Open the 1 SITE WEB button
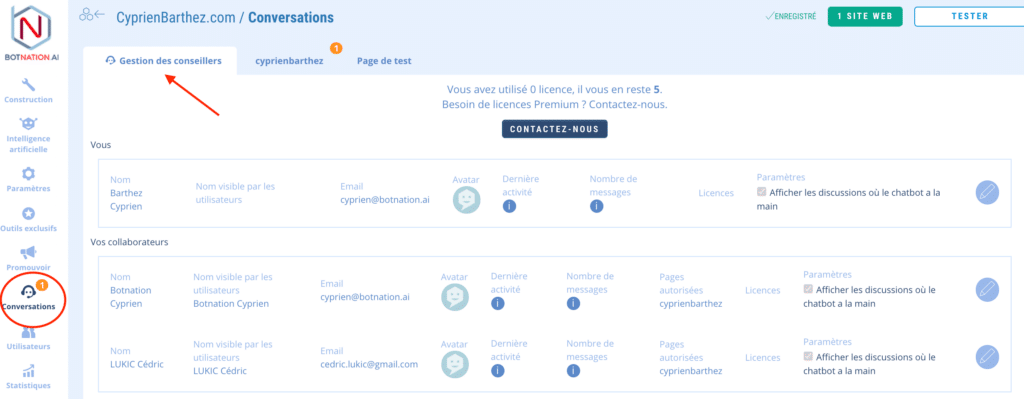Screen dimensions: 1024x399 [x=865, y=16]
